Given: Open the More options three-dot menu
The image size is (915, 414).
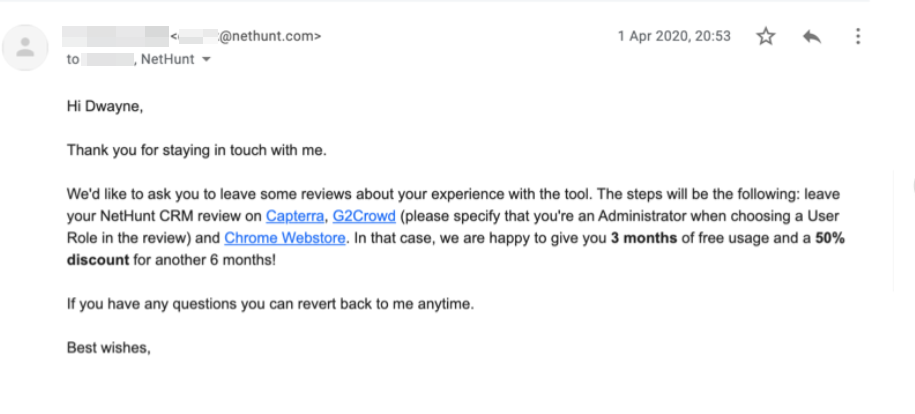Looking at the screenshot, I should pyautogui.click(x=857, y=36).
